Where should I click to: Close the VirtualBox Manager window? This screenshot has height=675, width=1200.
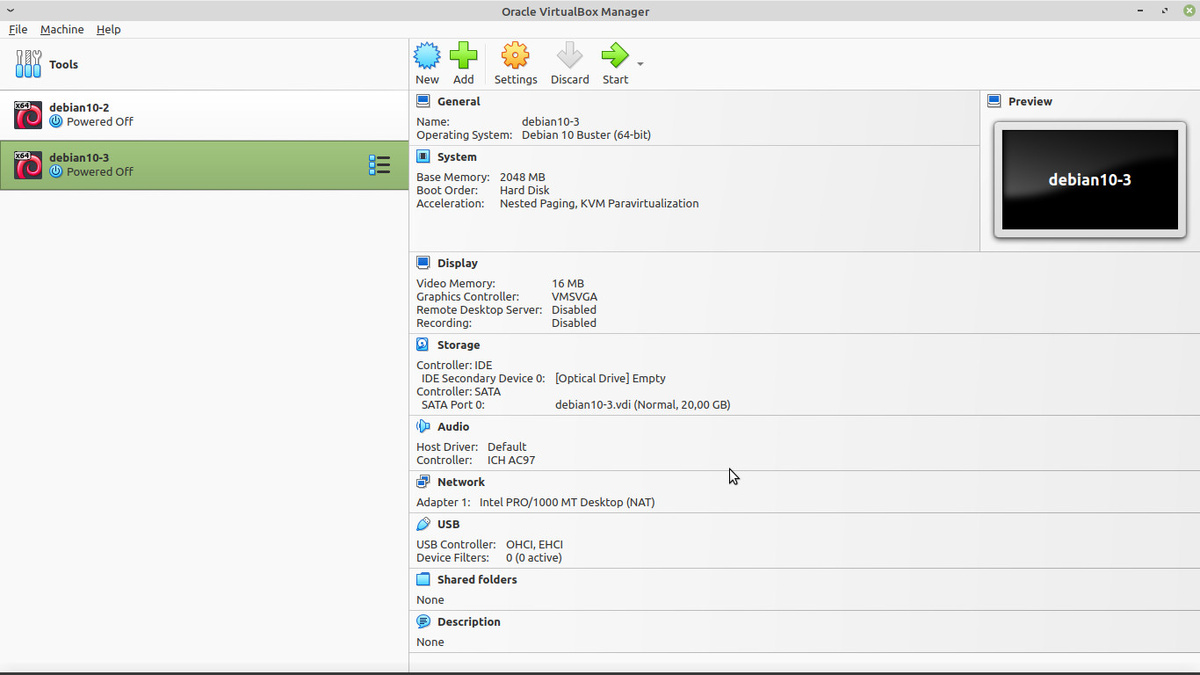pos(1188,11)
